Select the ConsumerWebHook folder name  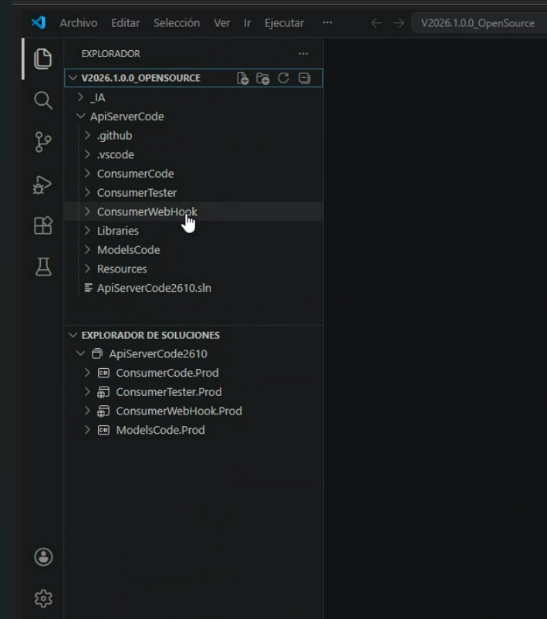coord(147,212)
